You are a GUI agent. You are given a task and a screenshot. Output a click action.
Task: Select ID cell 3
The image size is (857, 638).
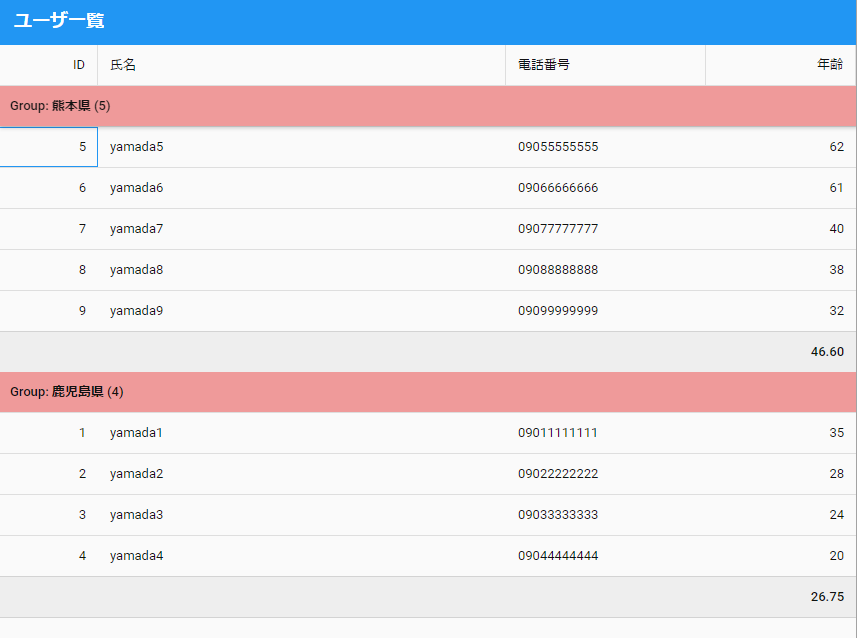49,515
